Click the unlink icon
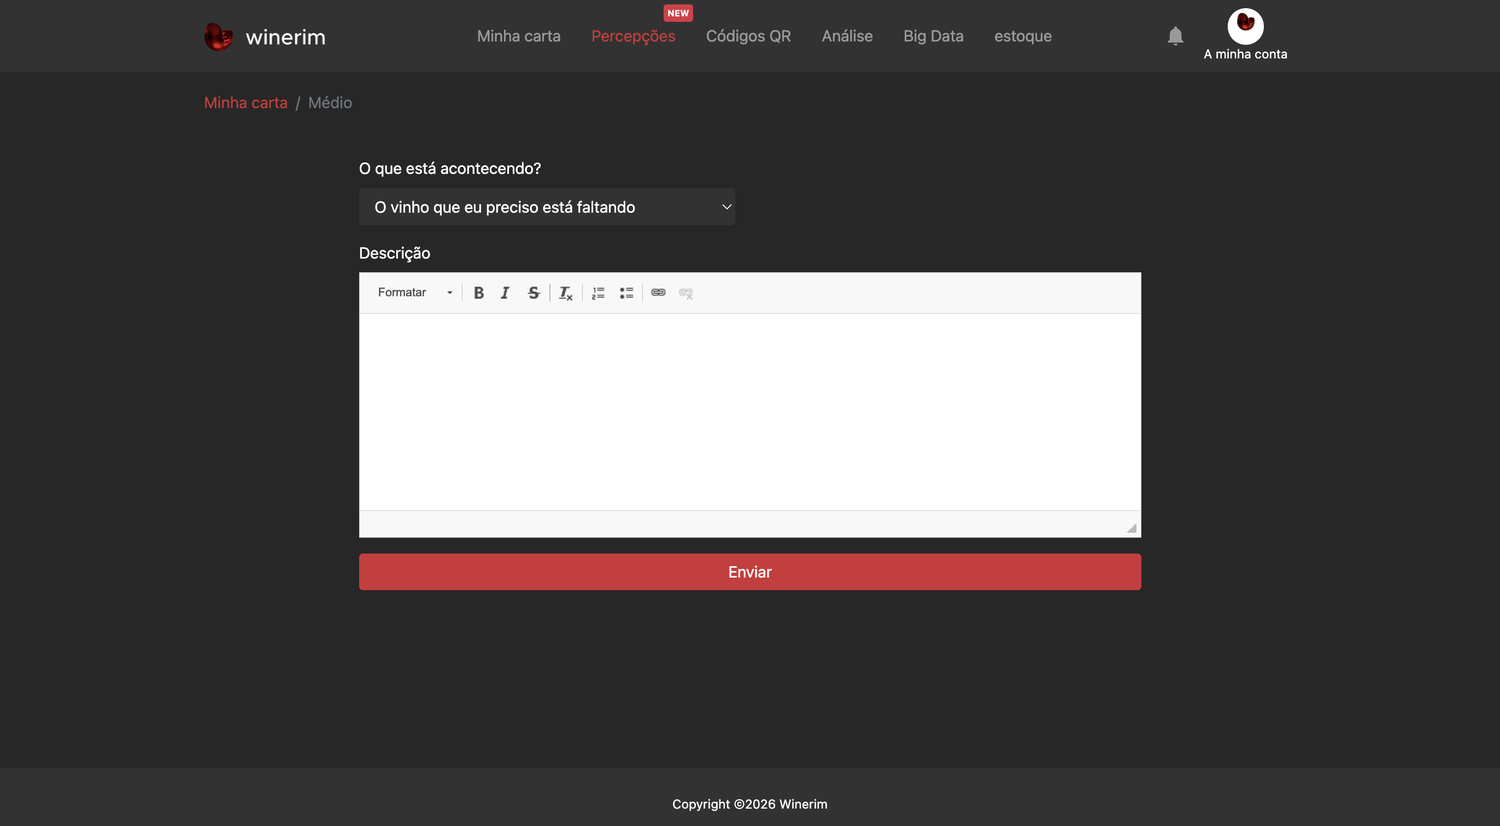 pos(686,293)
